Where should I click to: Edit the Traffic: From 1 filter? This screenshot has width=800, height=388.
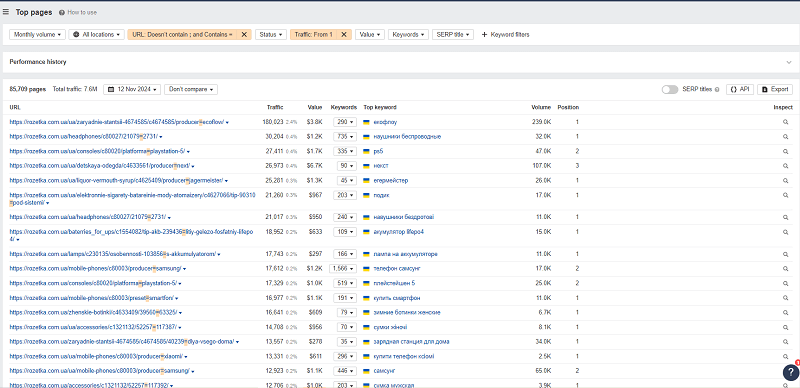pyautogui.click(x=313, y=35)
